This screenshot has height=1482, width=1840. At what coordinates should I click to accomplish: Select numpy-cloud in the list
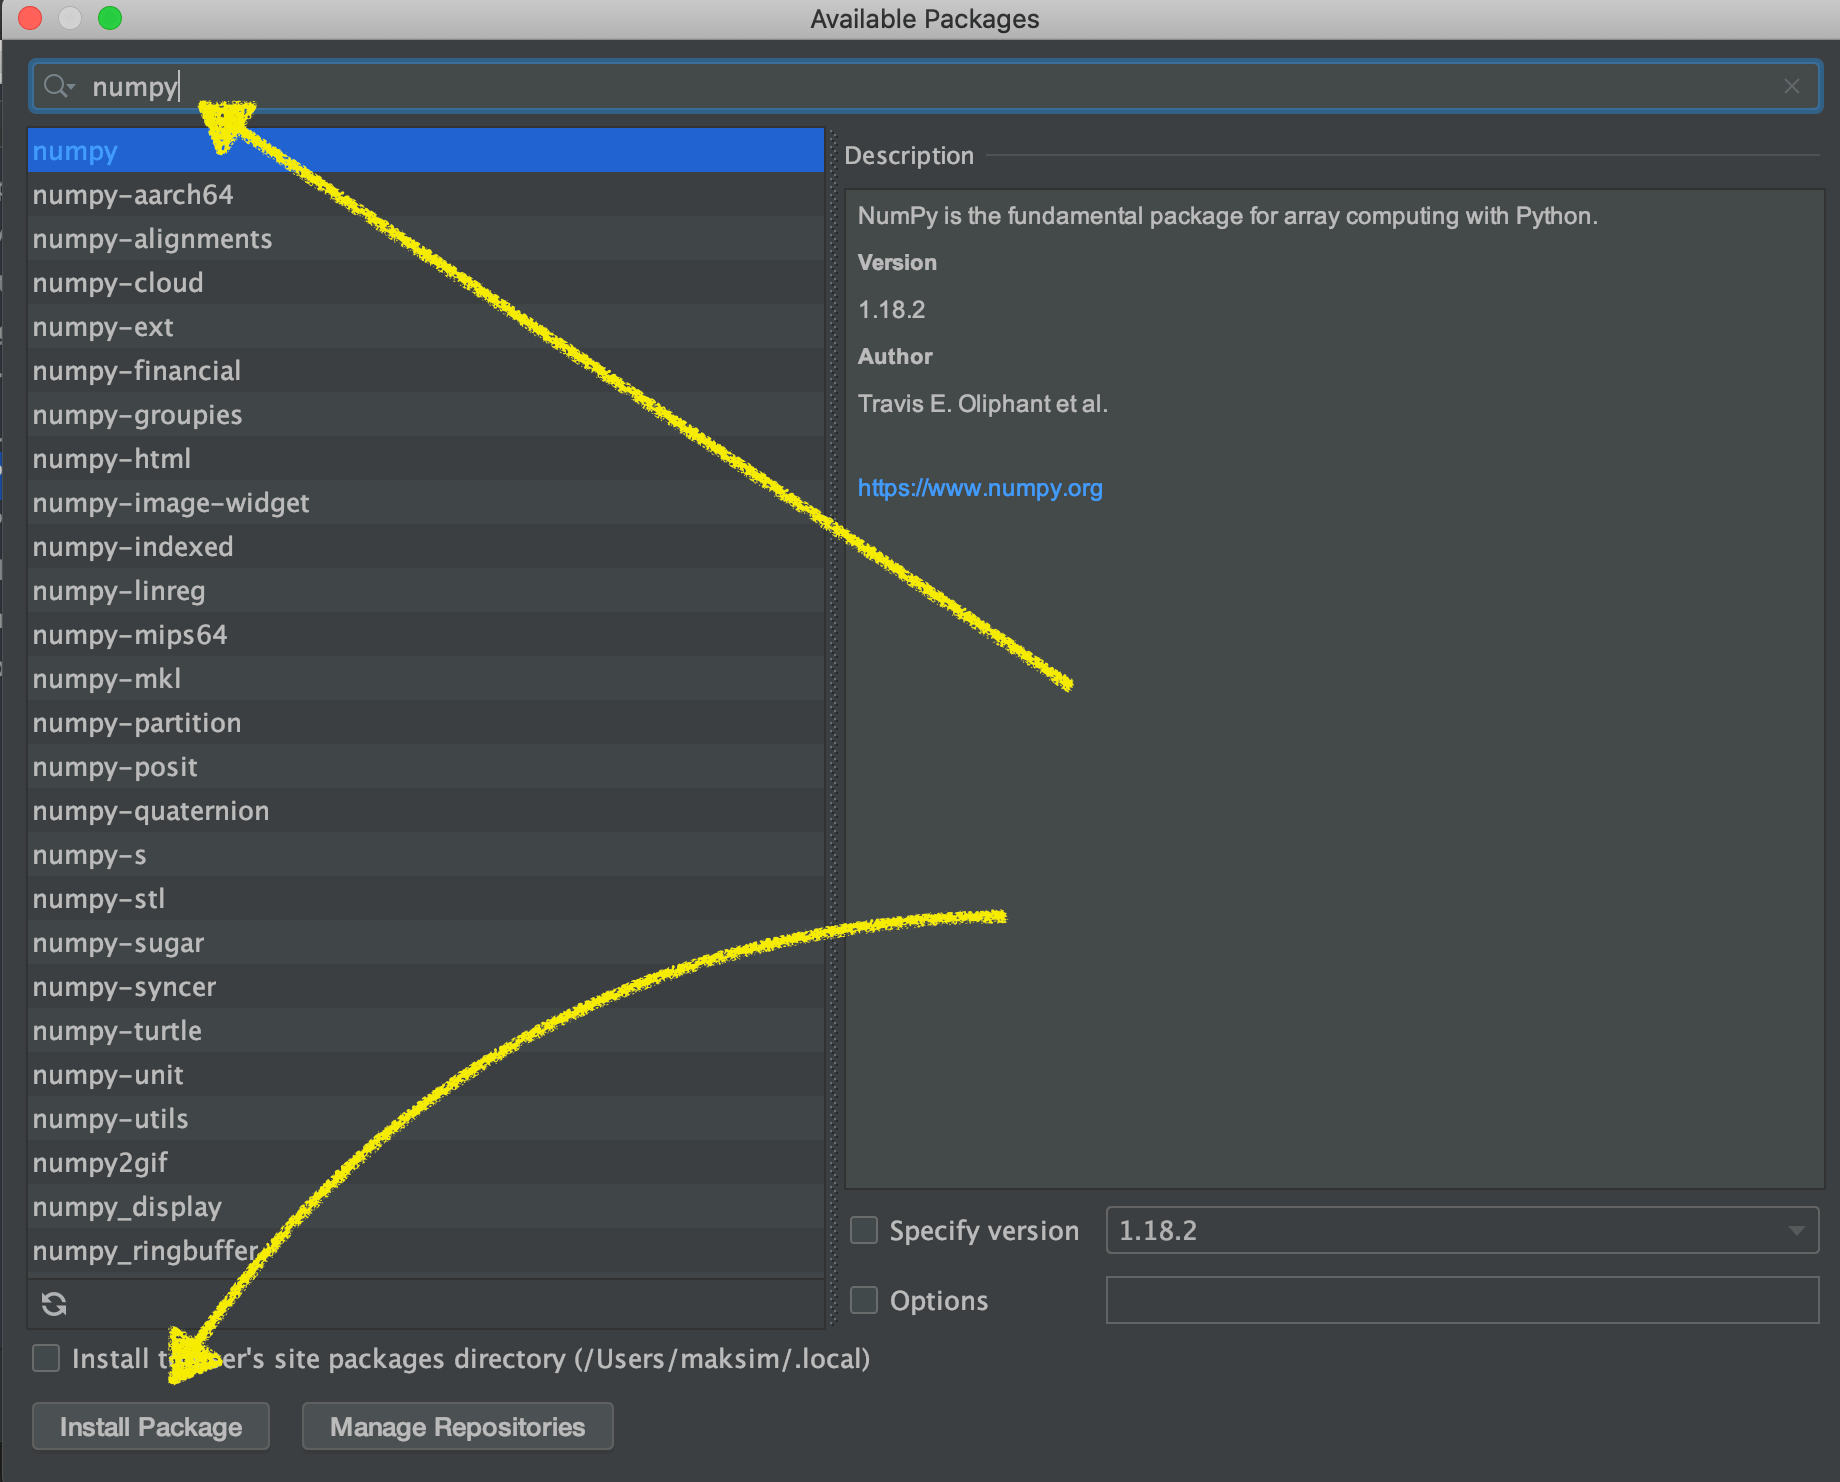tap(426, 282)
